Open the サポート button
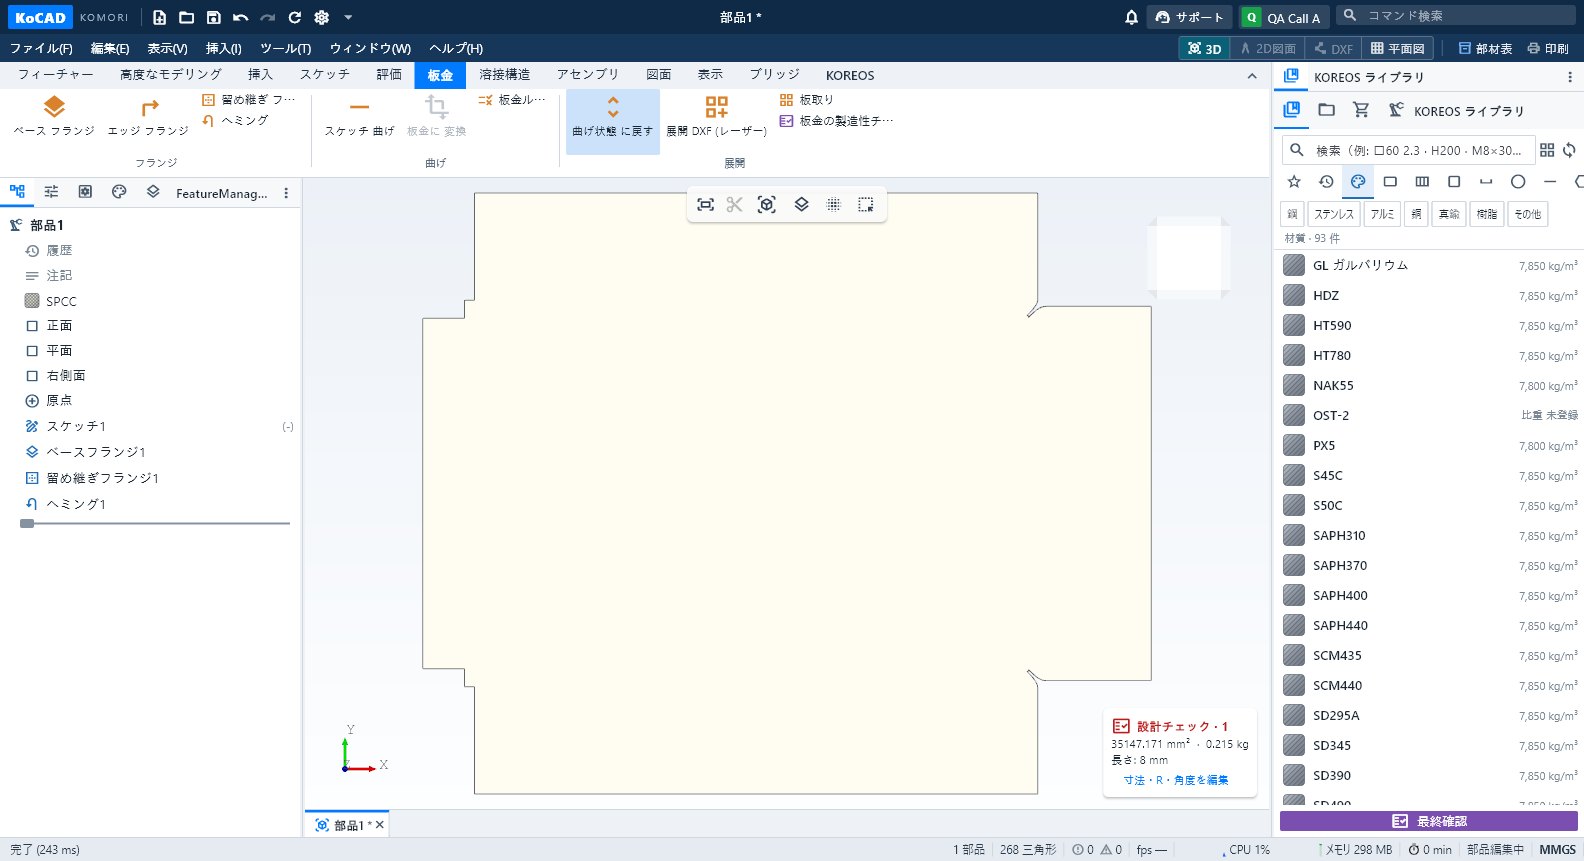 pos(1189,17)
